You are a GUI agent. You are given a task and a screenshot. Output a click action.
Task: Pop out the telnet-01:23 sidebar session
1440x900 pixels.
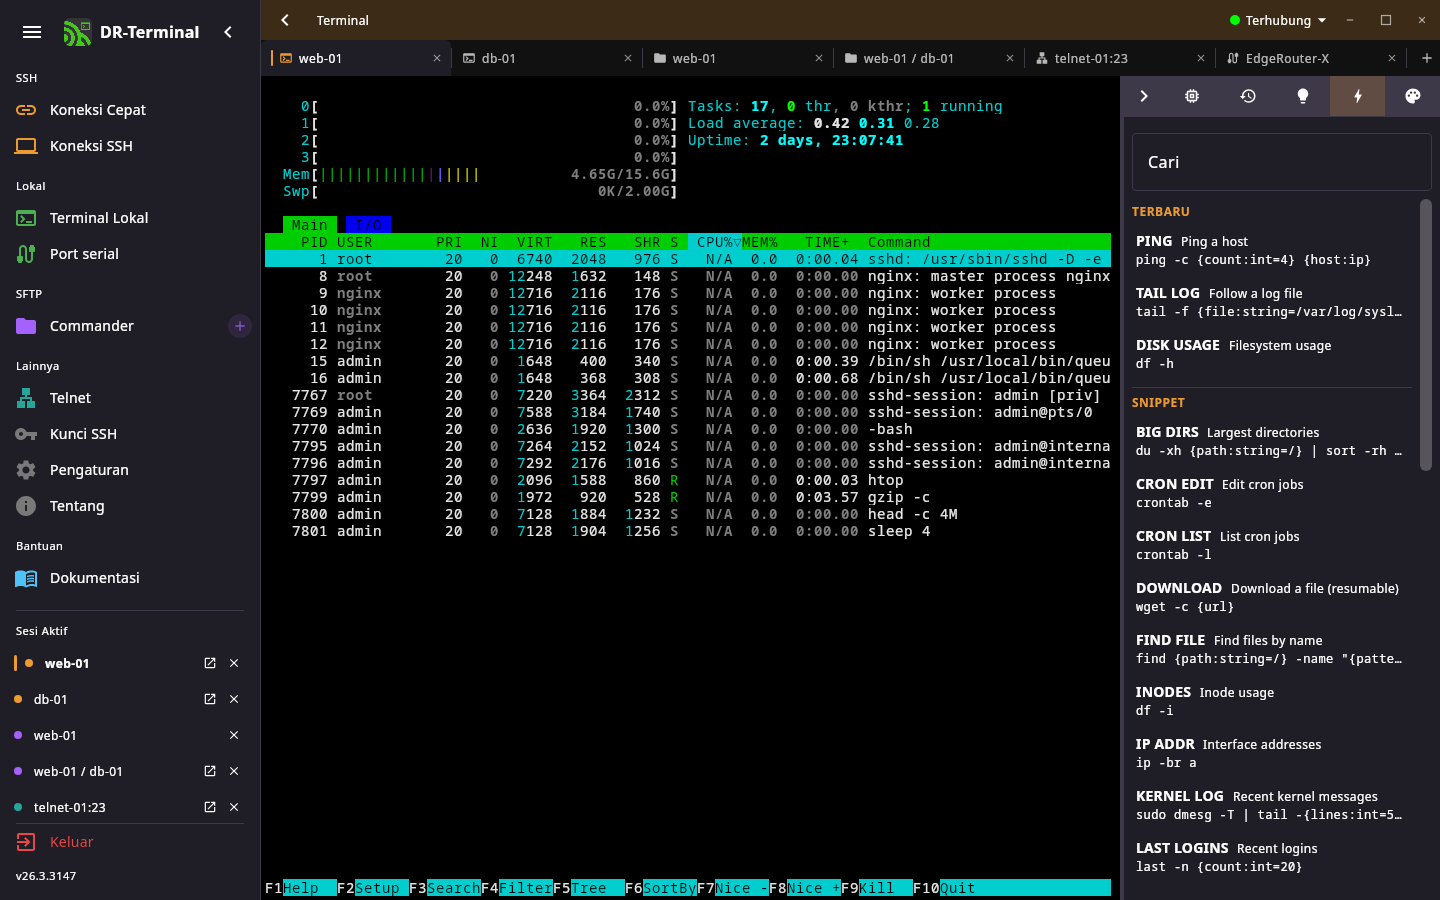click(210, 807)
